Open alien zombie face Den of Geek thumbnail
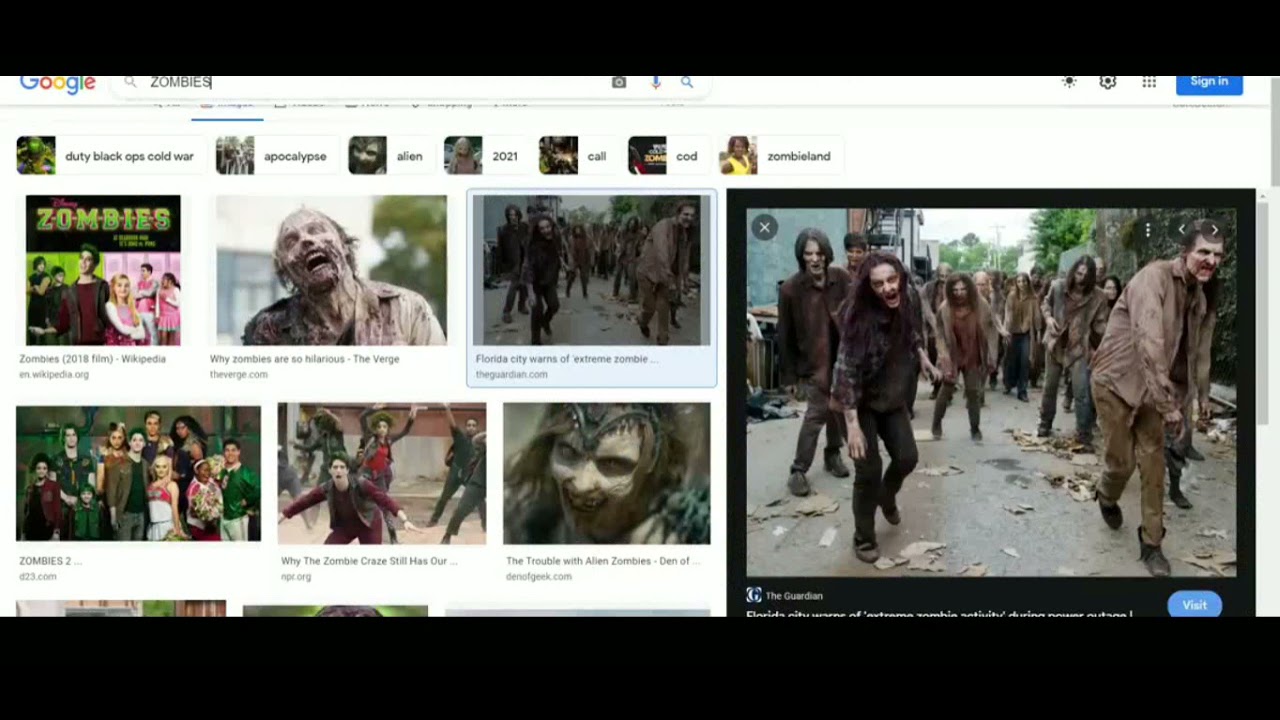 607,473
